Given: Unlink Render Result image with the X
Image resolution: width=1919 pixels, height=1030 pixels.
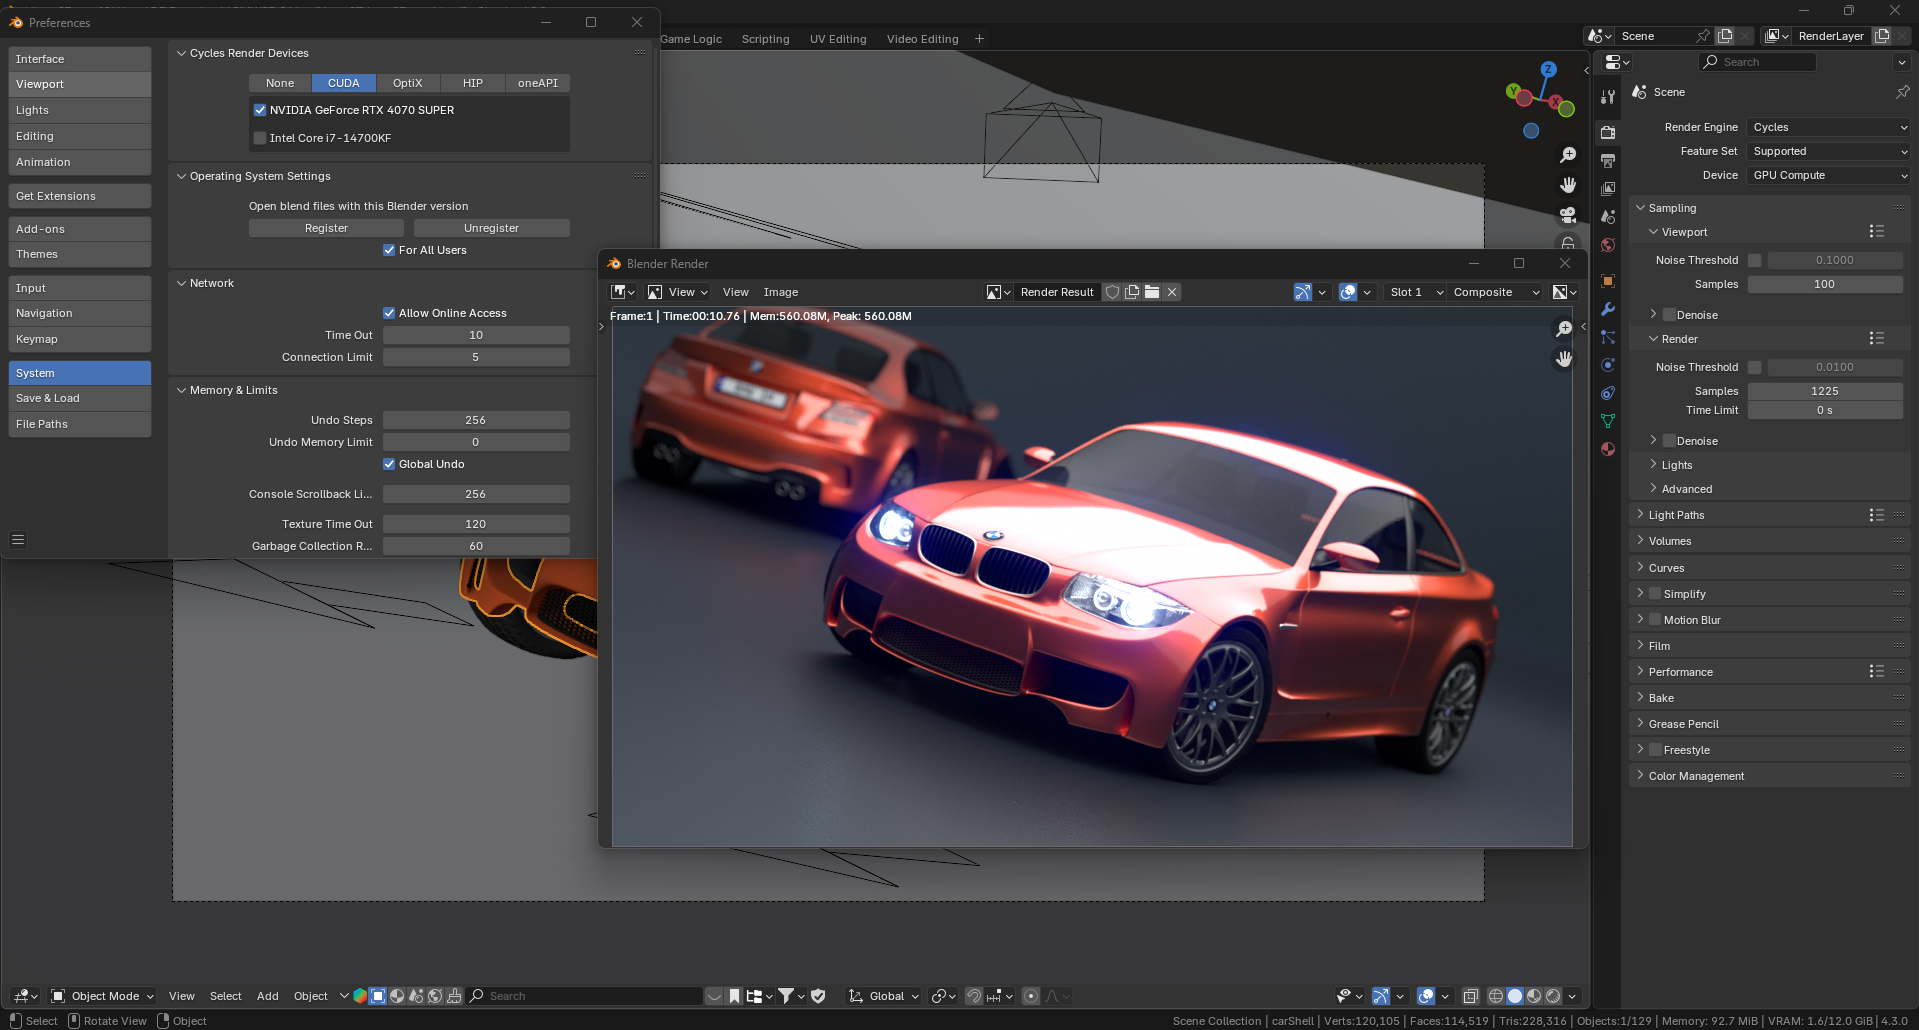Looking at the screenshot, I should [1172, 292].
